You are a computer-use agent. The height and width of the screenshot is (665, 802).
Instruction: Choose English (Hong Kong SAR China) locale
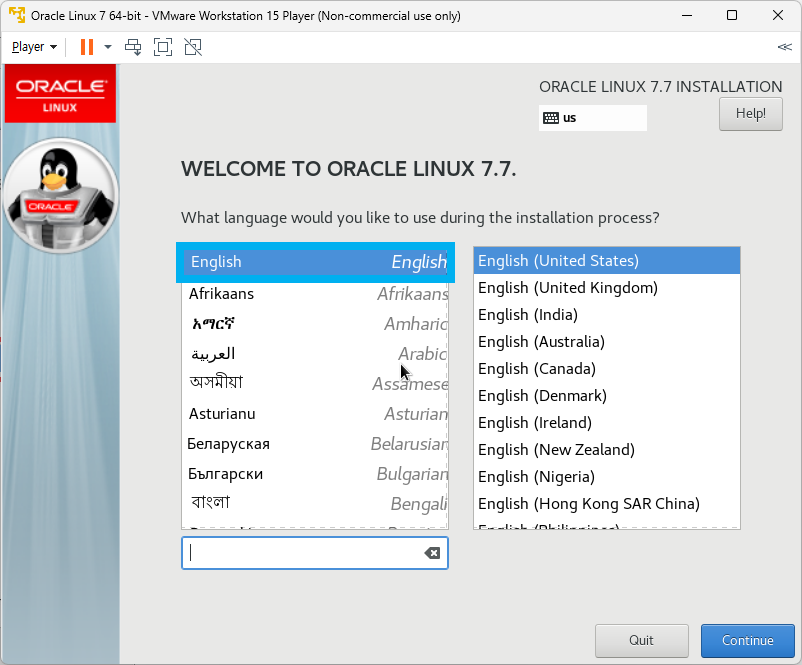tap(607, 504)
